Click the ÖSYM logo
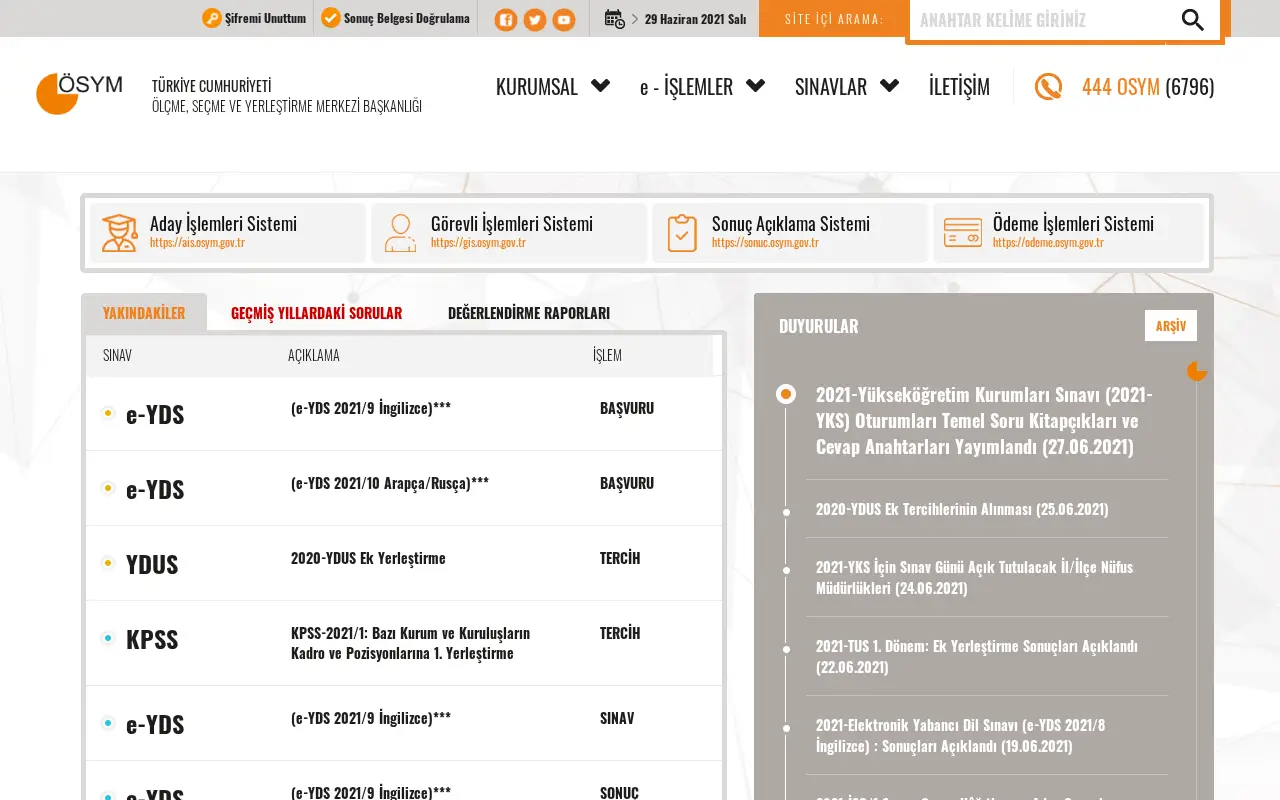 79,94
